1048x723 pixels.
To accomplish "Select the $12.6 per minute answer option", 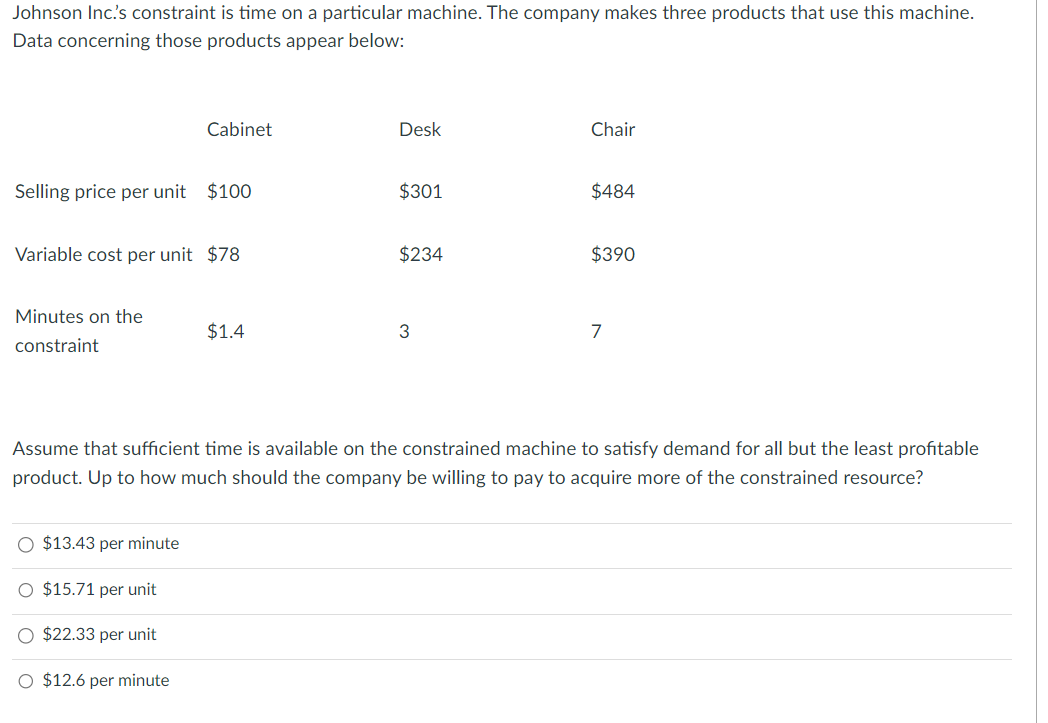I will pos(105,680).
